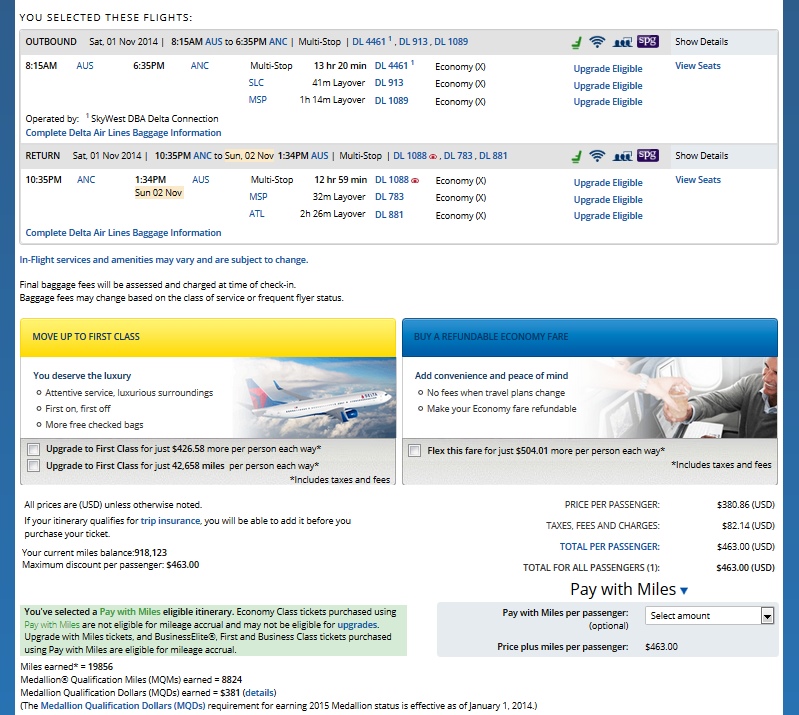The height and width of the screenshot is (715, 799).
Task: Click the SPG badge on return flight row
Action: pos(648,156)
